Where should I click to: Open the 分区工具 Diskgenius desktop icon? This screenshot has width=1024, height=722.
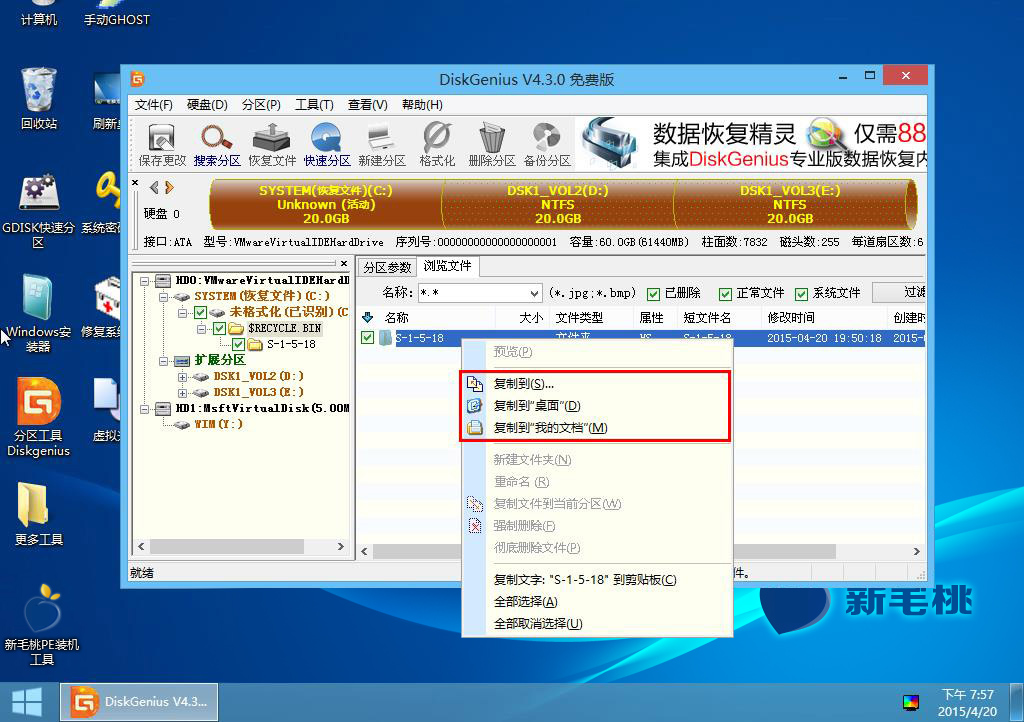(x=39, y=416)
